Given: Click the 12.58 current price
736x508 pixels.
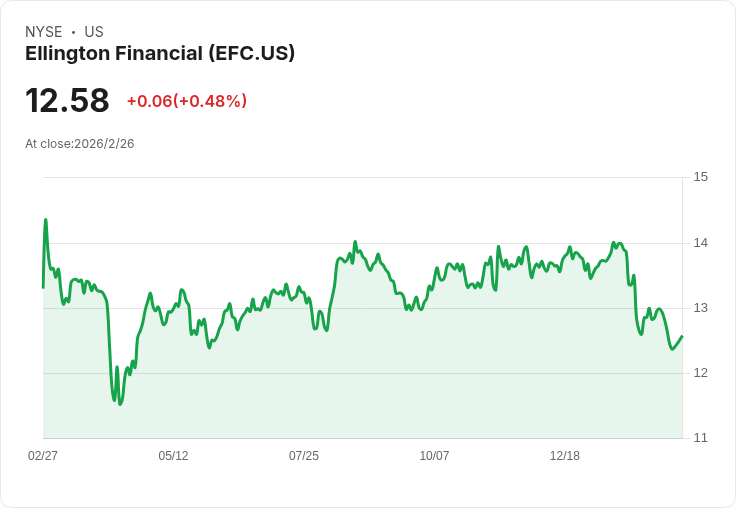Looking at the screenshot, I should tap(67, 101).
